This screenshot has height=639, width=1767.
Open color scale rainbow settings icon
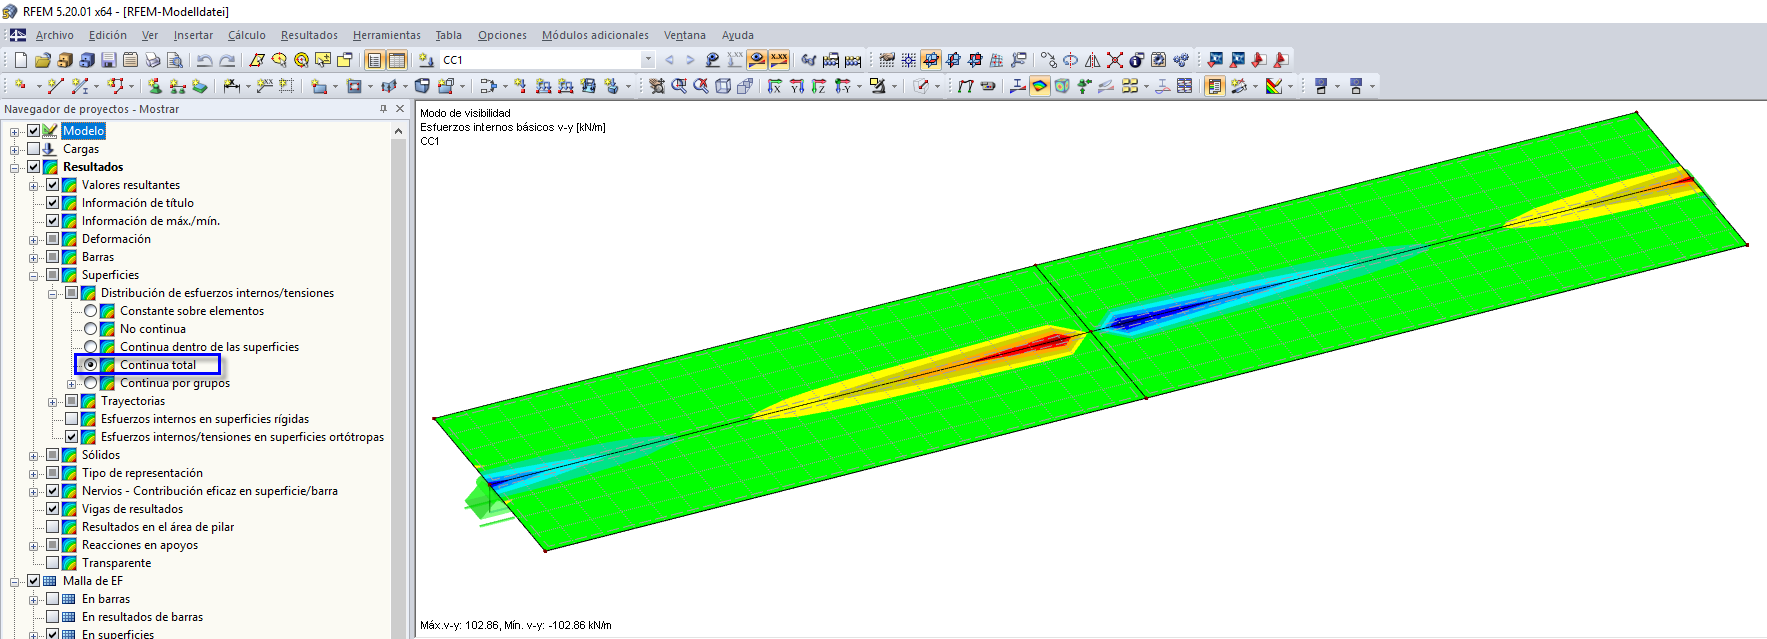click(x=1274, y=86)
